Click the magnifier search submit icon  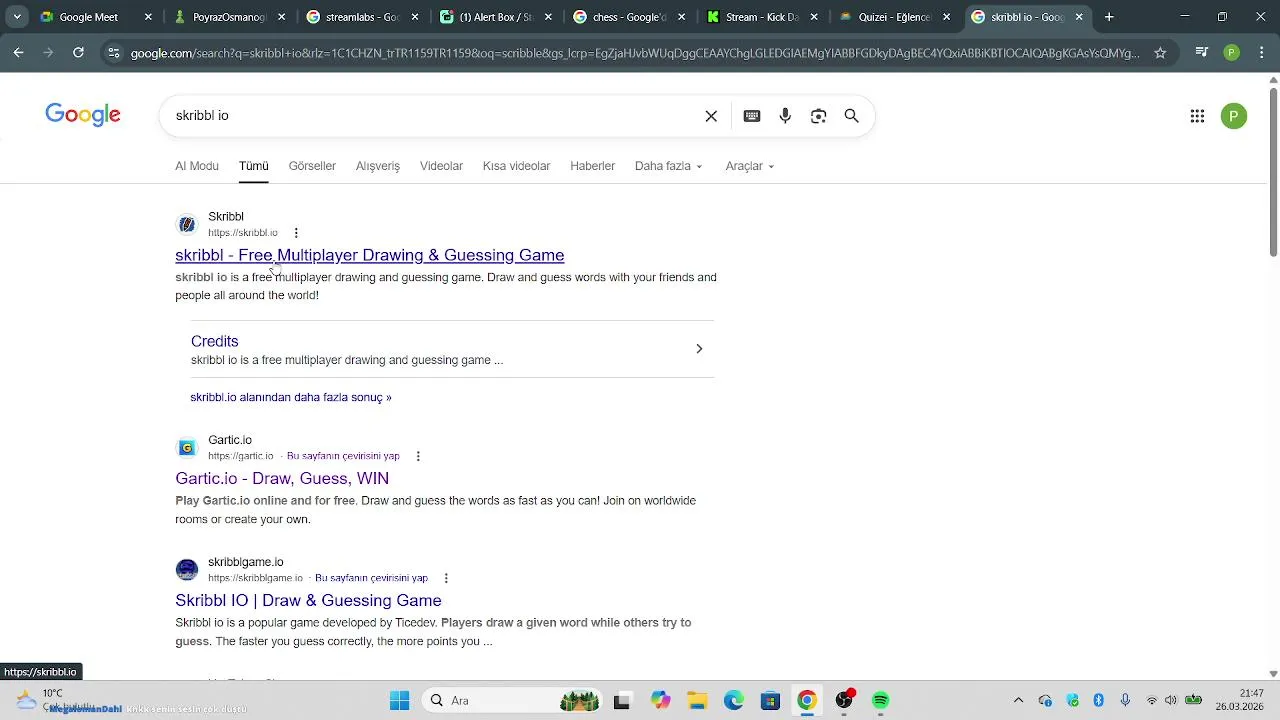pos(852,116)
